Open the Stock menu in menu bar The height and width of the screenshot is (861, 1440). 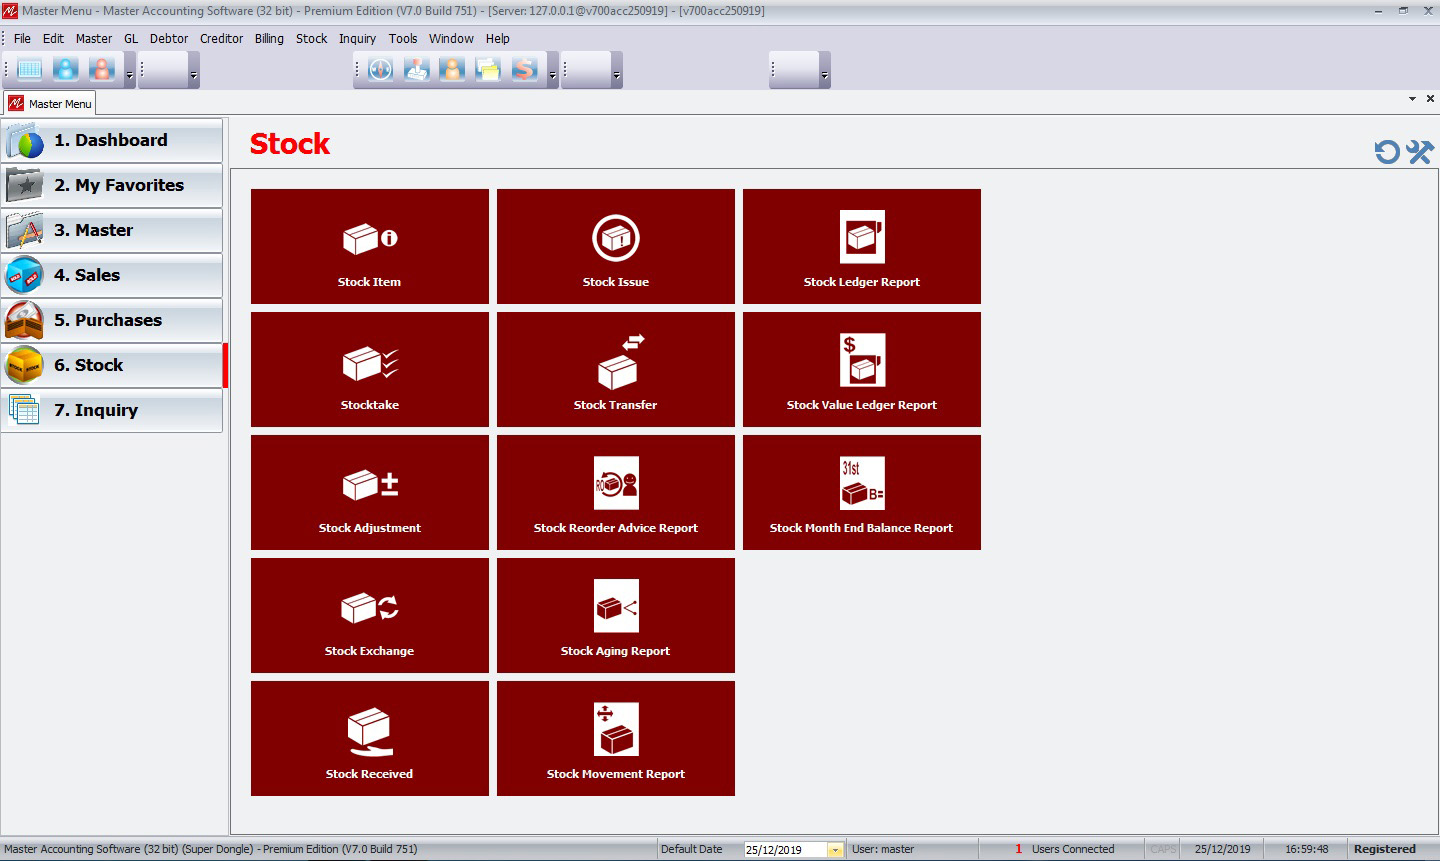tap(311, 39)
